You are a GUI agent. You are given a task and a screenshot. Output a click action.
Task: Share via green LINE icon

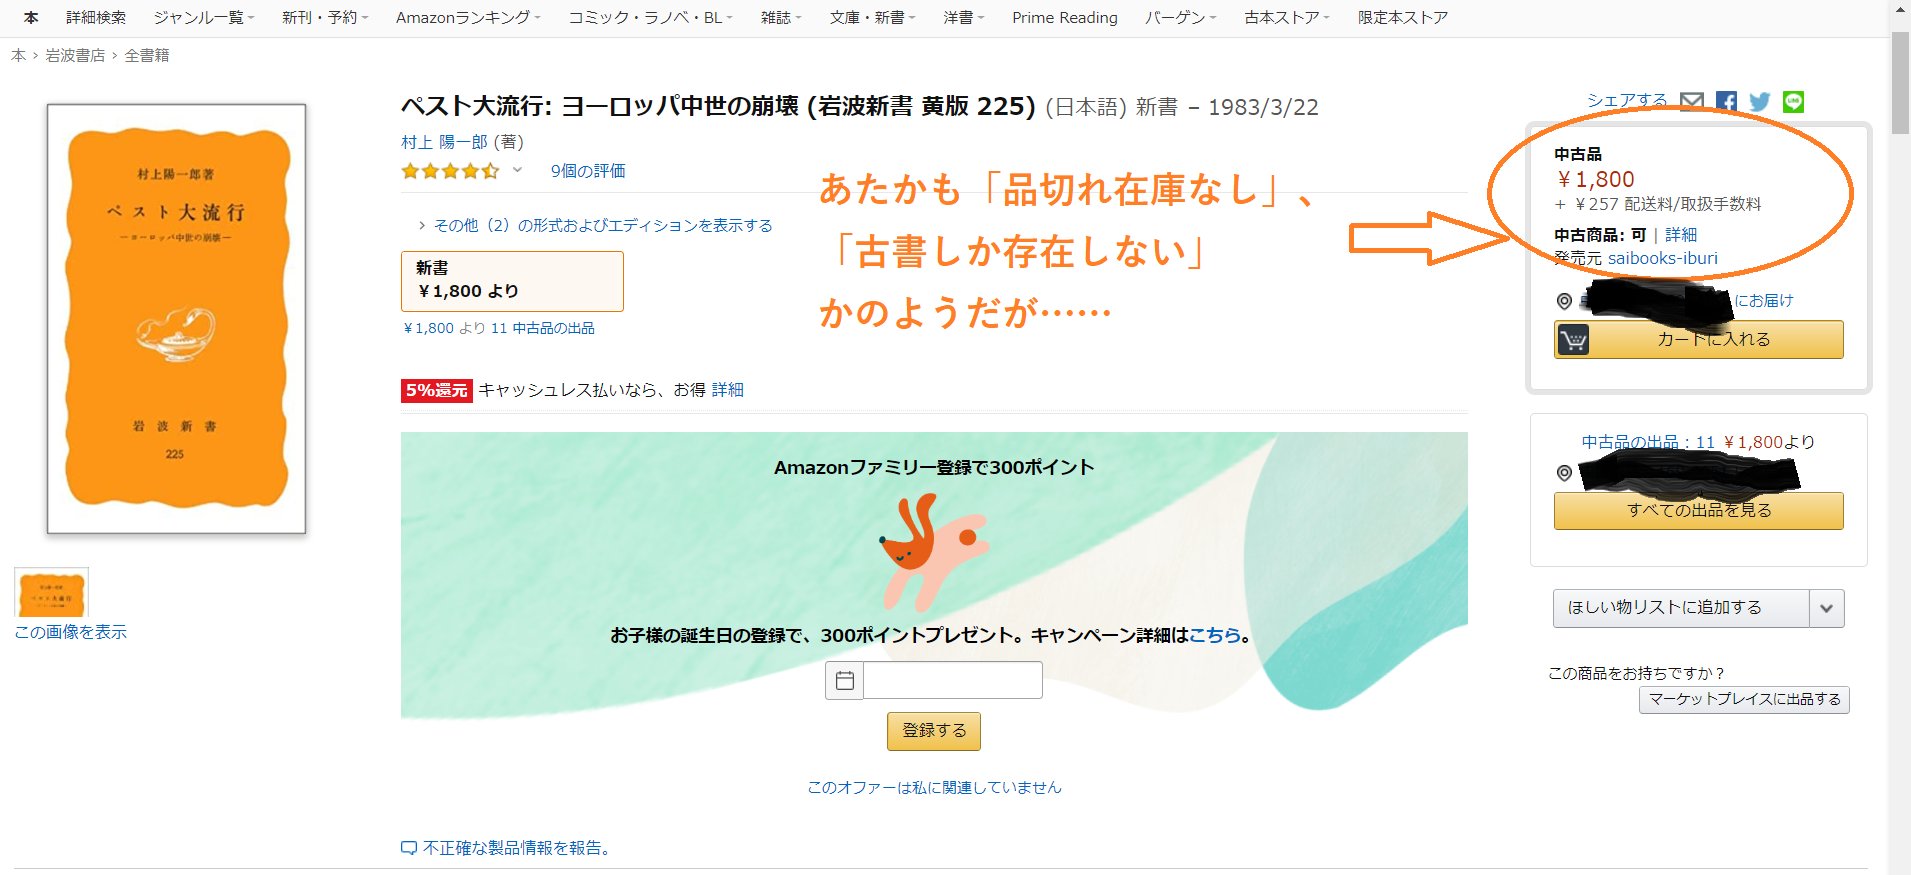[1794, 101]
